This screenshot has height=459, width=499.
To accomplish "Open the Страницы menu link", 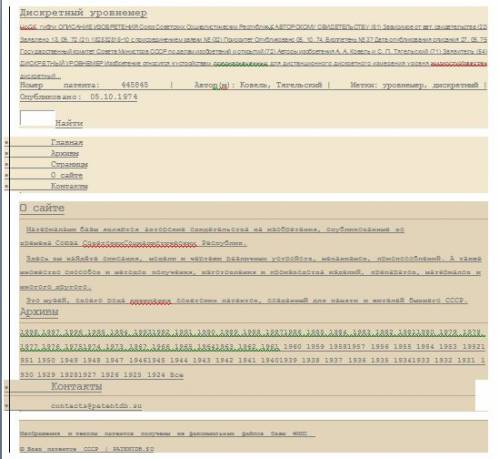I will 69,164.
